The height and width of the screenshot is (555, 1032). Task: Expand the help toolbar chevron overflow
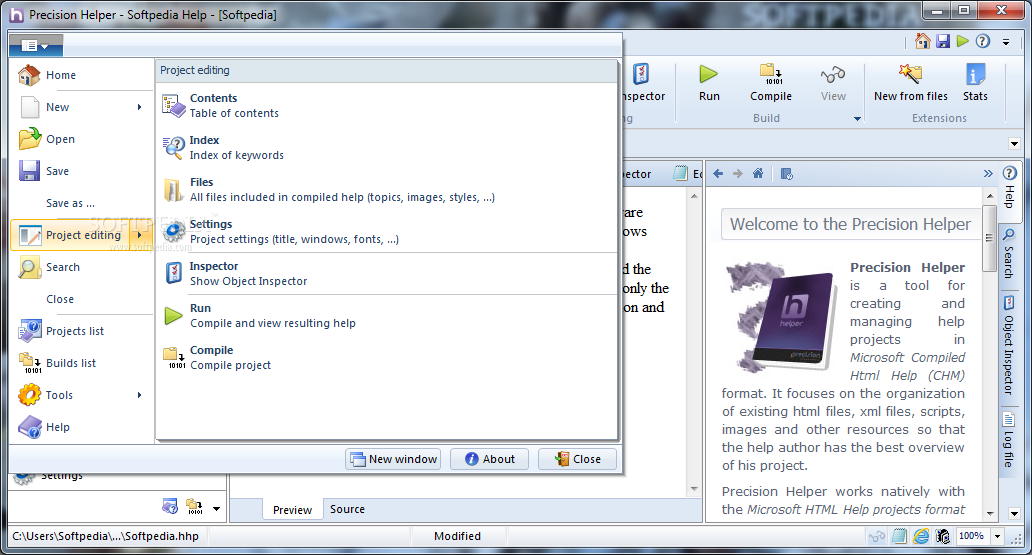[x=988, y=174]
